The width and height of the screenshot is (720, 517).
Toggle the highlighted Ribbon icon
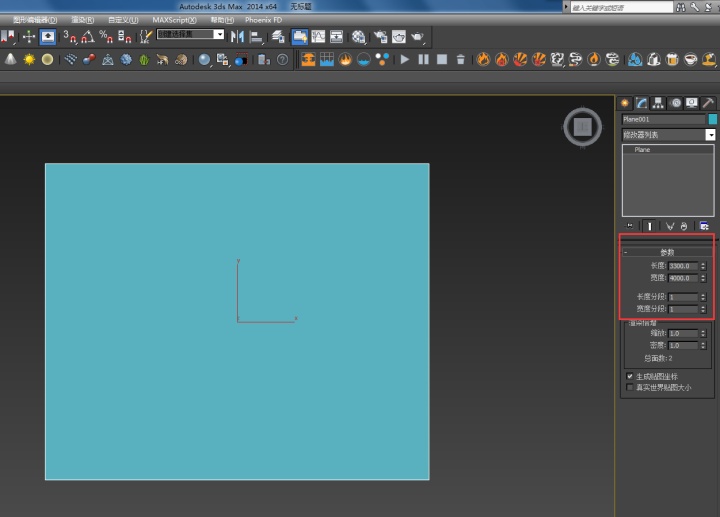[x=299, y=37]
